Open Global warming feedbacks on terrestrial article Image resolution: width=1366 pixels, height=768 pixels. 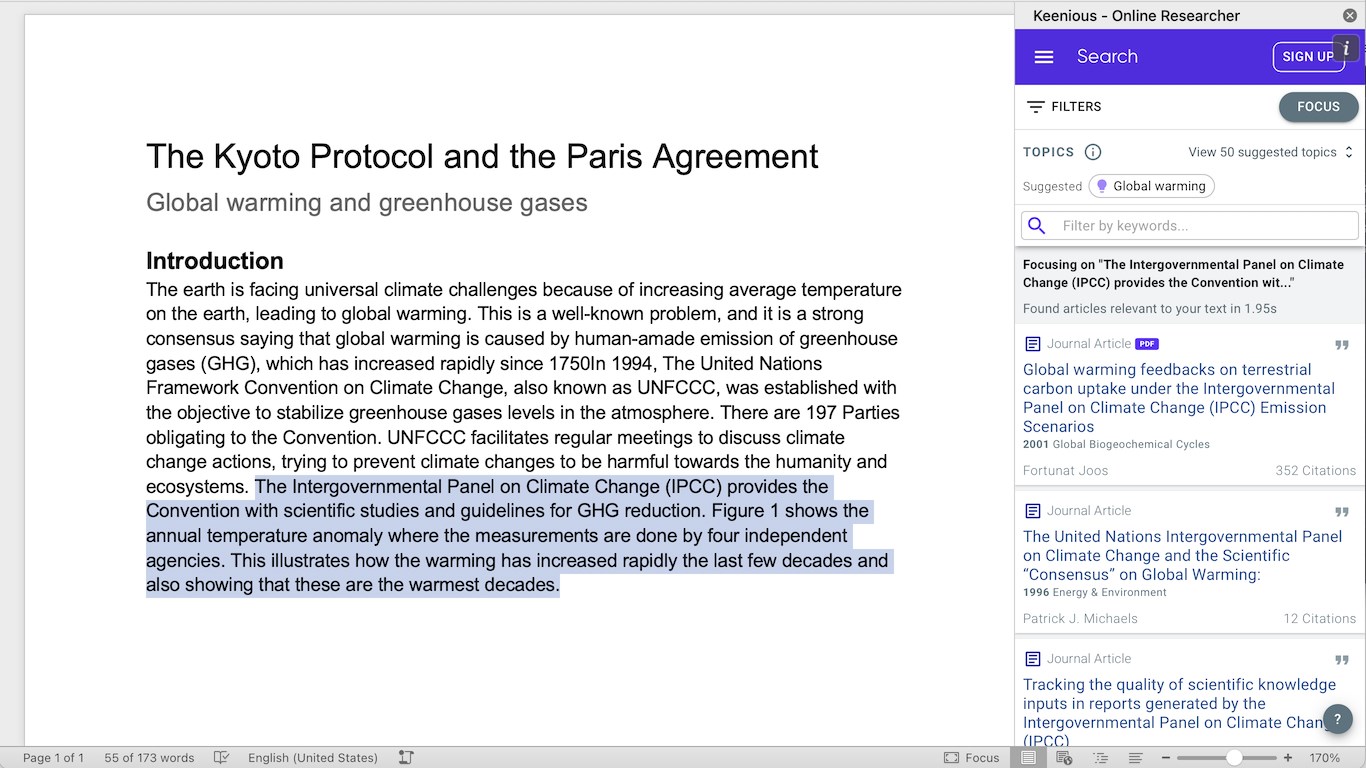click(1179, 398)
